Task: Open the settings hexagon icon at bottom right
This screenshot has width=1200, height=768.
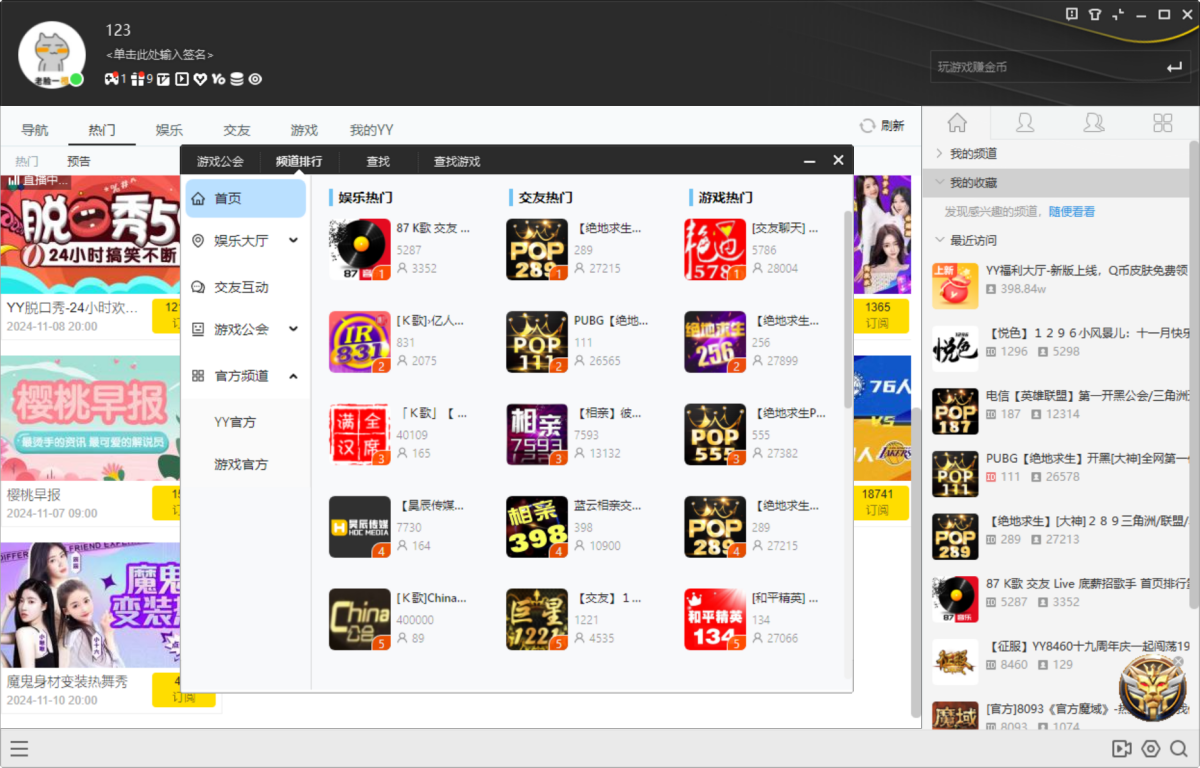Action: 1150,749
